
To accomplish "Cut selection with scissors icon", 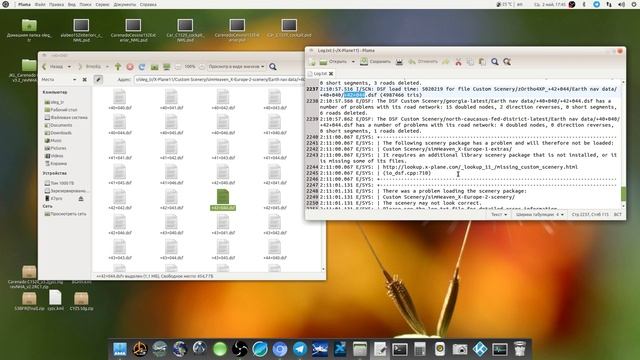I will [x=458, y=62].
